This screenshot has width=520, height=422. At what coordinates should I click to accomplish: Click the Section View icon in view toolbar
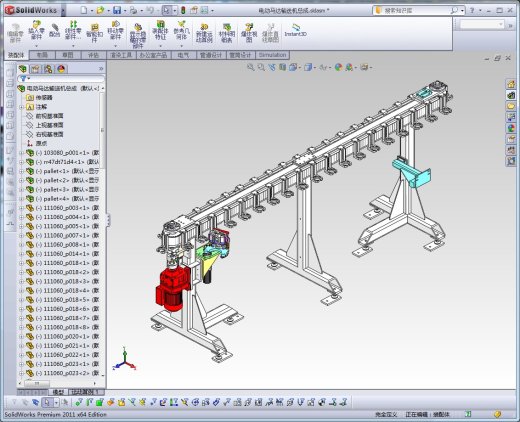pyautogui.click(x=283, y=67)
